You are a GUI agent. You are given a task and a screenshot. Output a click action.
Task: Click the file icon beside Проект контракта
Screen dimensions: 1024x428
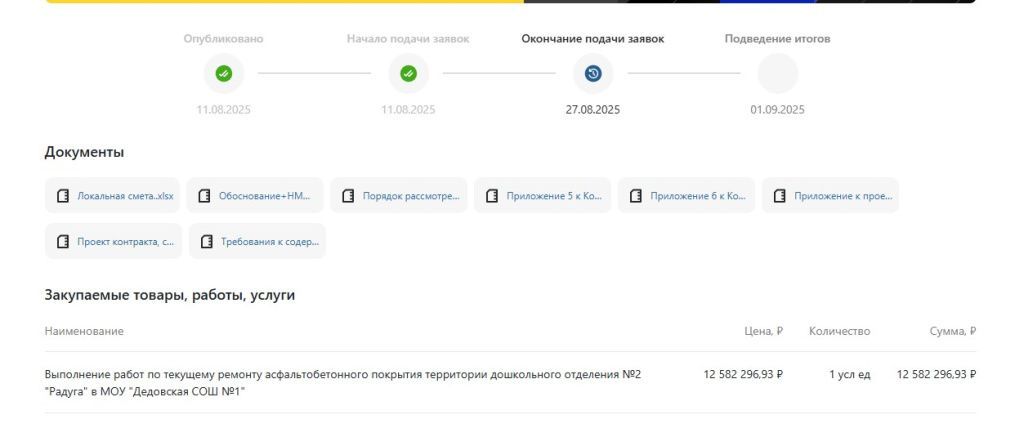[63, 241]
